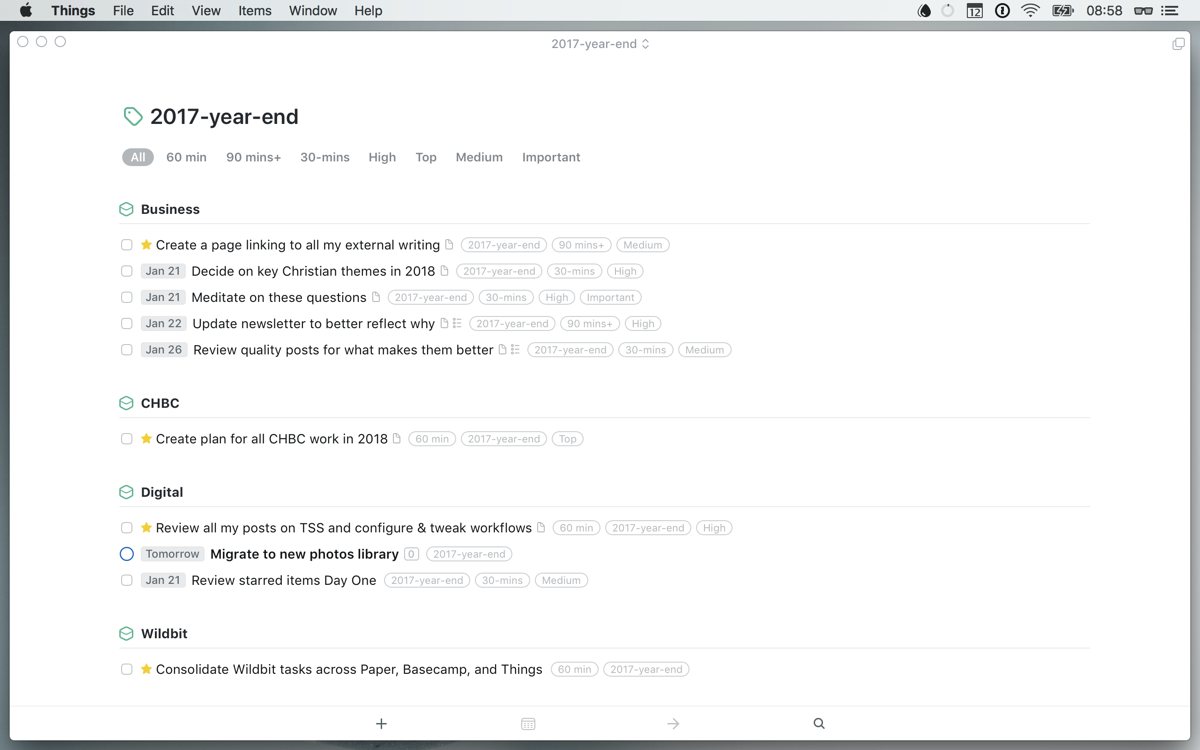
Task: Filter by Medium tag
Action: tap(479, 157)
